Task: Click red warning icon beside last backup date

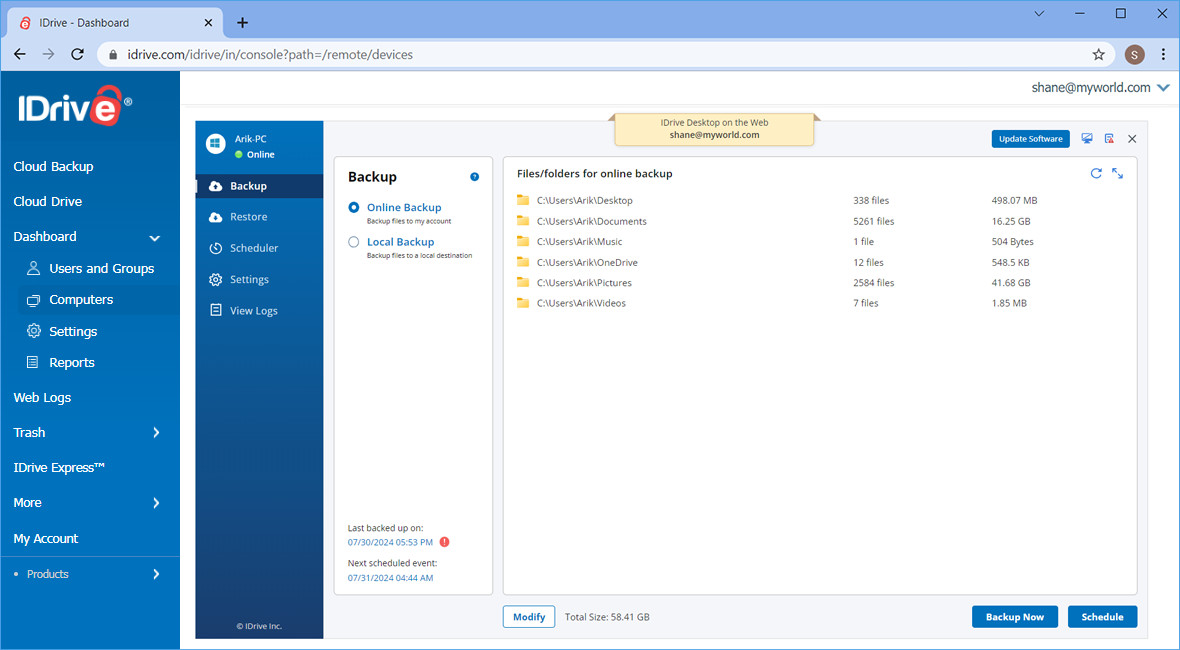Action: click(445, 542)
